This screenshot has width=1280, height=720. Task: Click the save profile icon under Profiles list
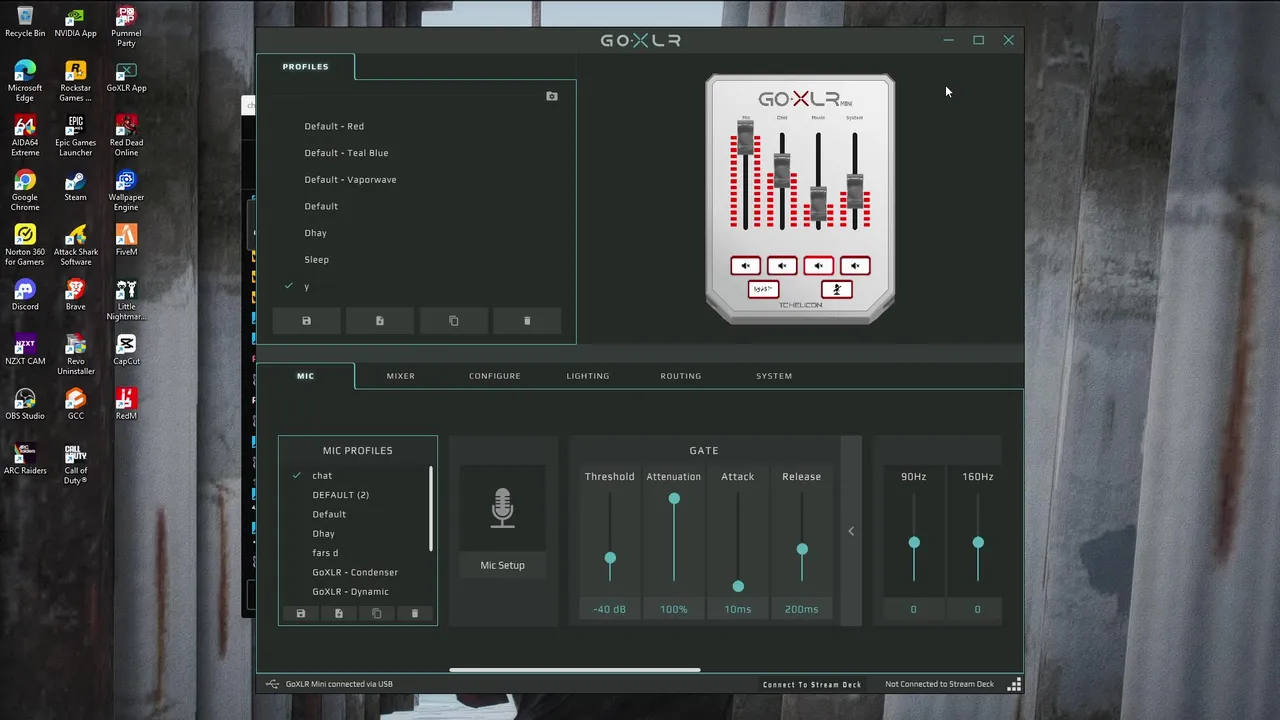click(306, 321)
